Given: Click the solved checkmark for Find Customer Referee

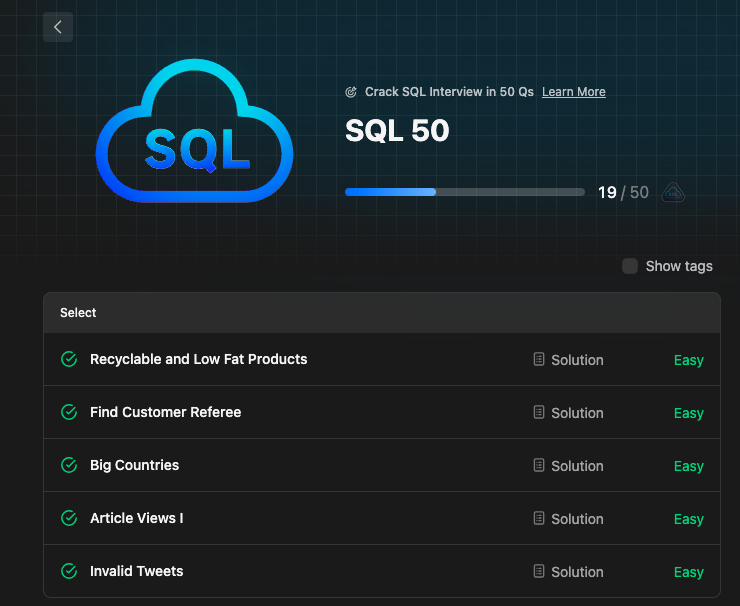Looking at the screenshot, I should coord(69,412).
